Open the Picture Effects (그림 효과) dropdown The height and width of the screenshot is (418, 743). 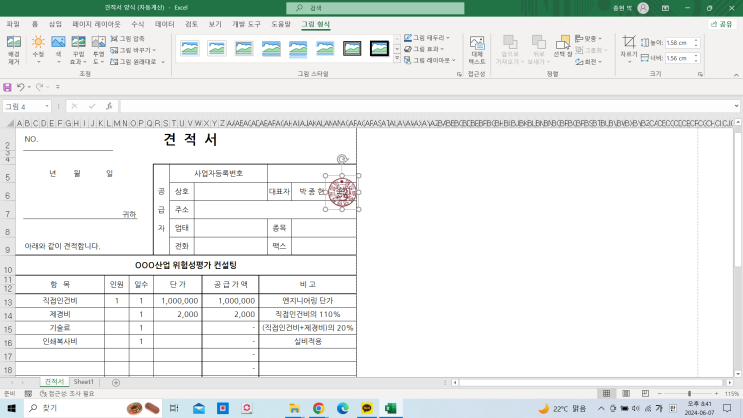(424, 49)
